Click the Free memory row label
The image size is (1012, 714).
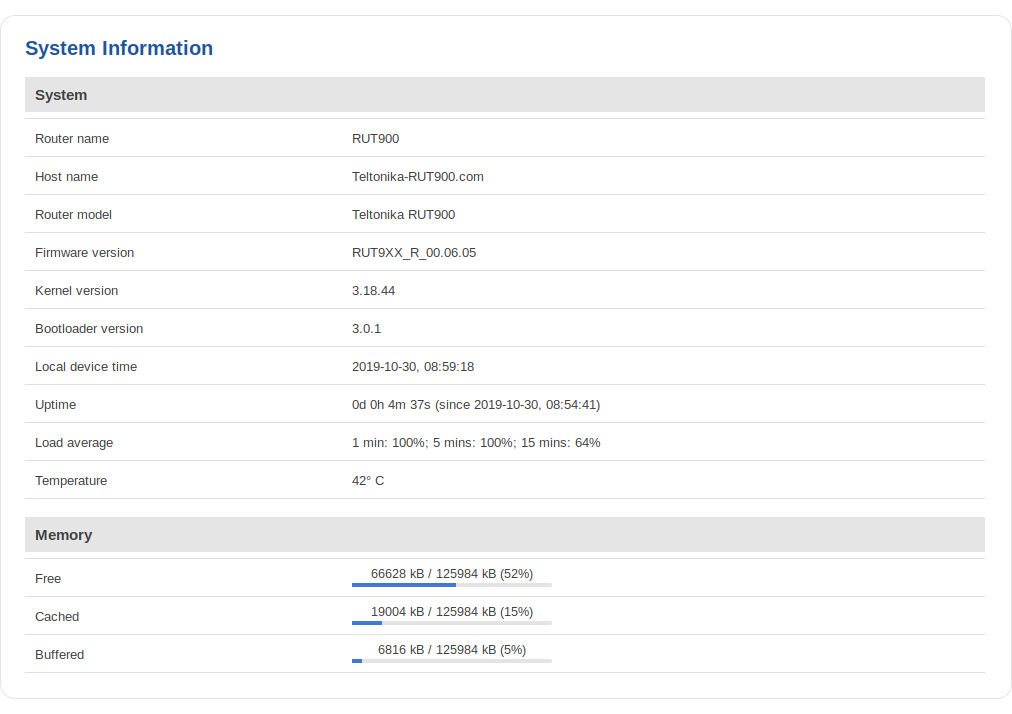click(48, 579)
